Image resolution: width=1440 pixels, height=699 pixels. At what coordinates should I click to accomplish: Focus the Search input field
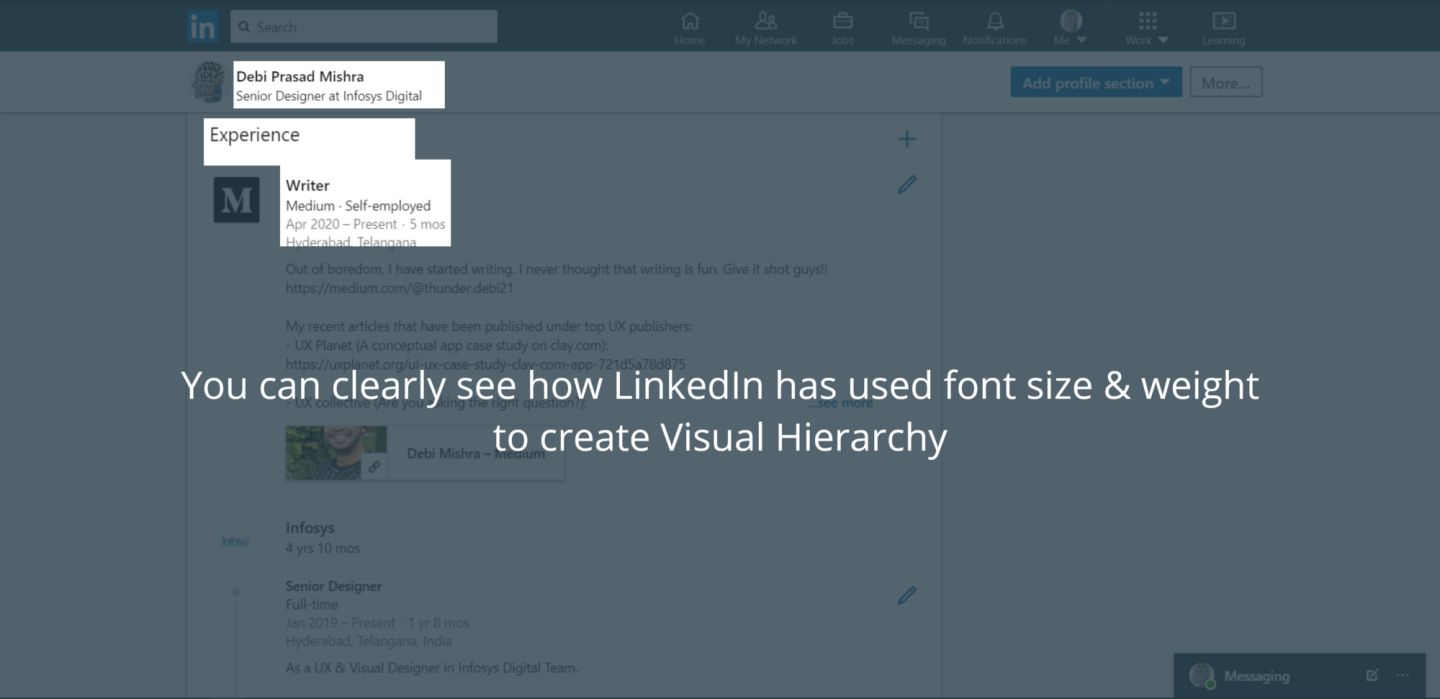tap(364, 27)
